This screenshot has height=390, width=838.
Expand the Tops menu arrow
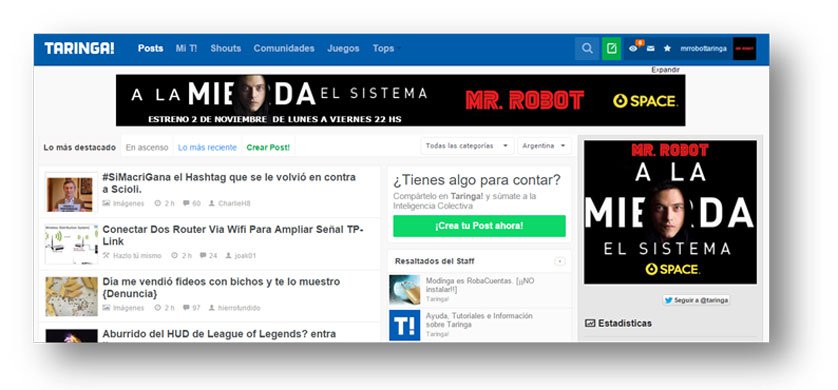tap(399, 49)
